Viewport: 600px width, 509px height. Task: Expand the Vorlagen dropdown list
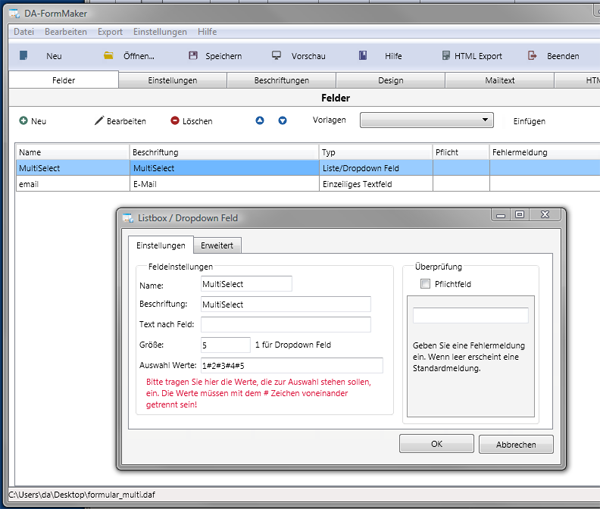[x=486, y=120]
